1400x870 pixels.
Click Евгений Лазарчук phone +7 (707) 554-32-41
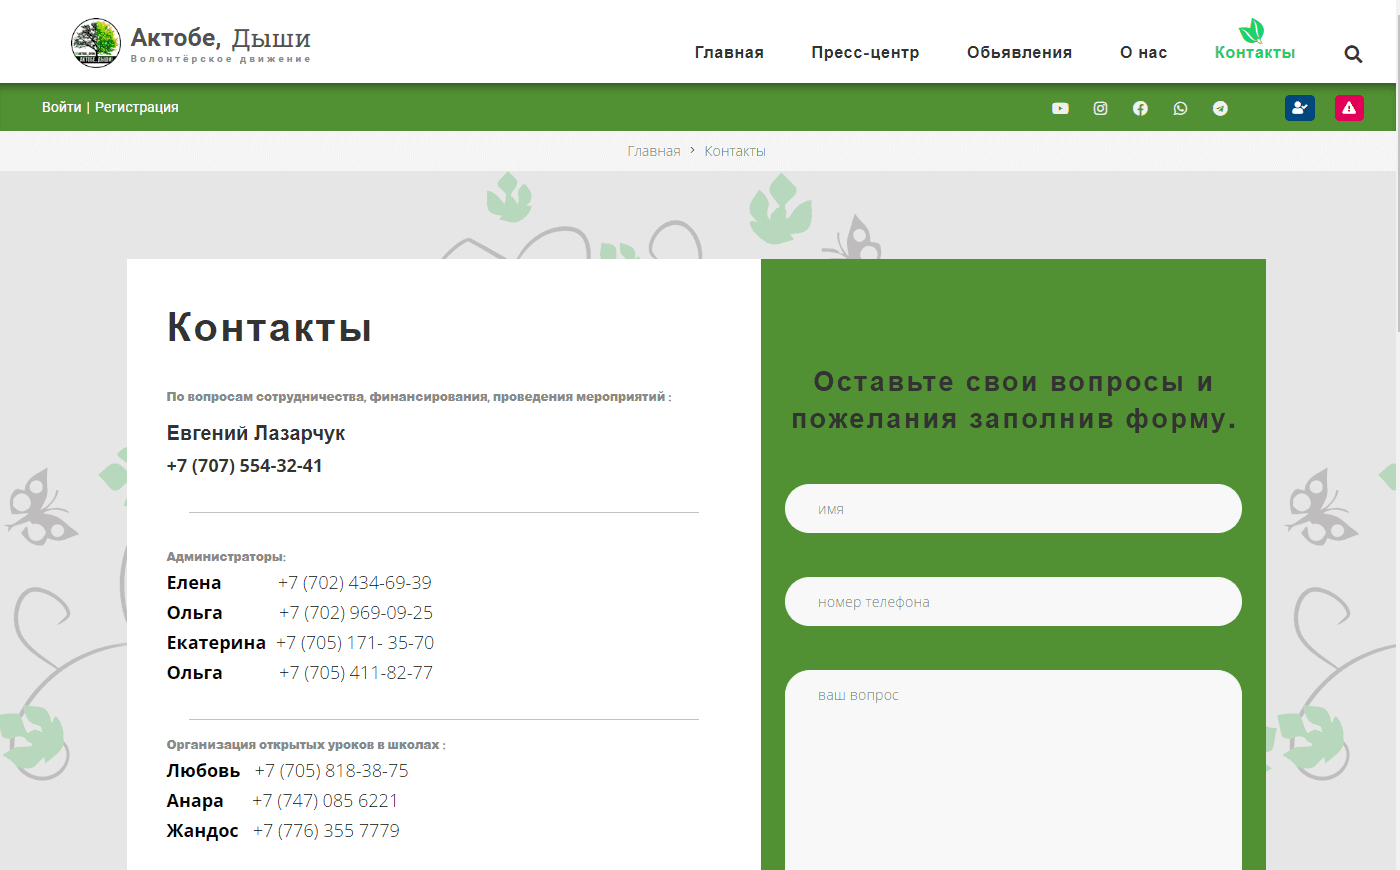click(244, 466)
